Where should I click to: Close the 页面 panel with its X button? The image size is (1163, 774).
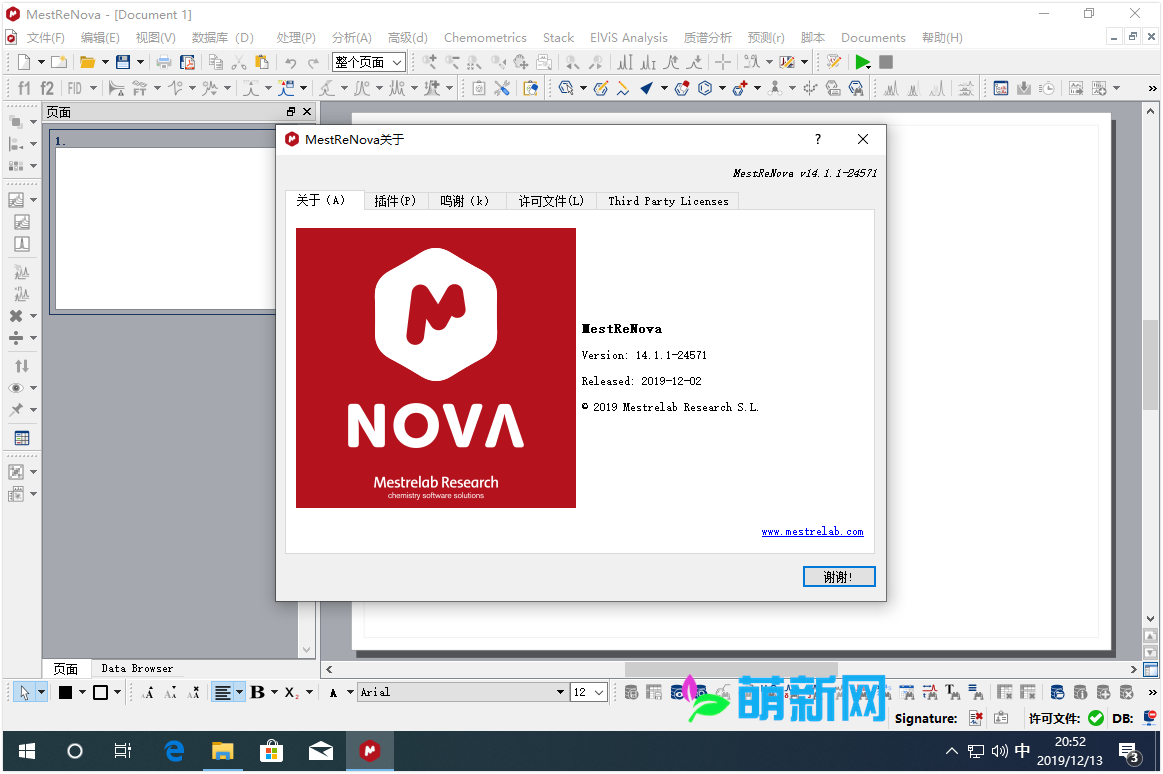307,112
